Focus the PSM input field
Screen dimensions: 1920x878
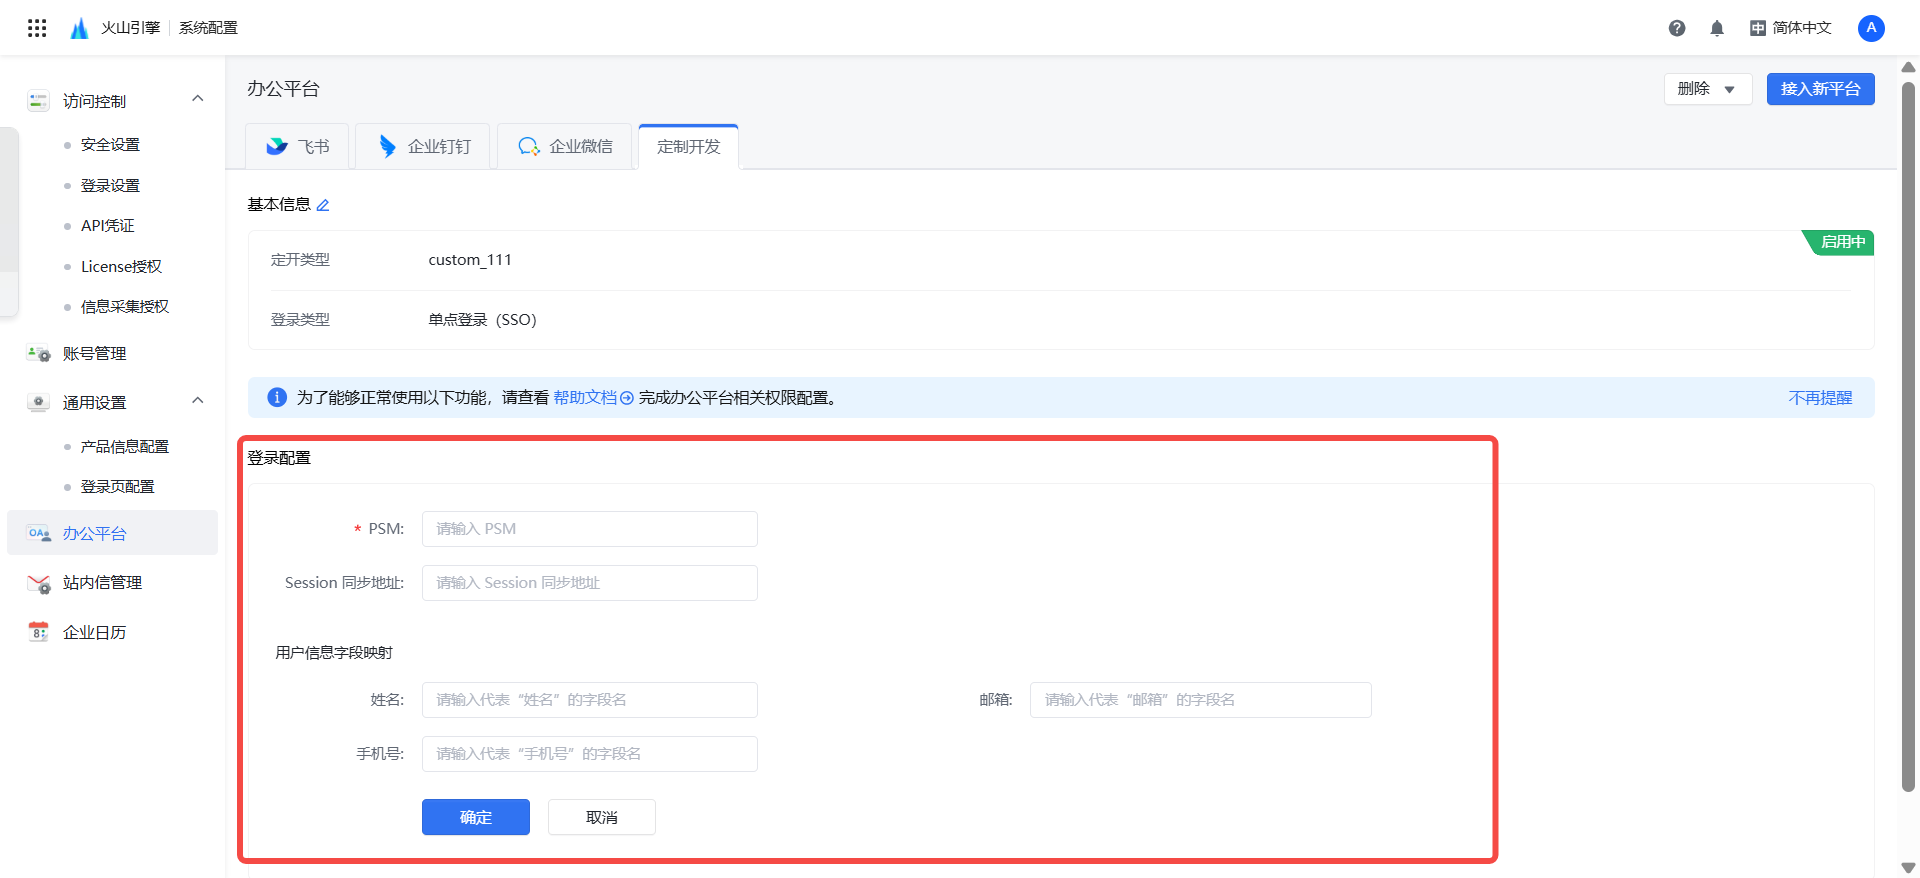(590, 529)
